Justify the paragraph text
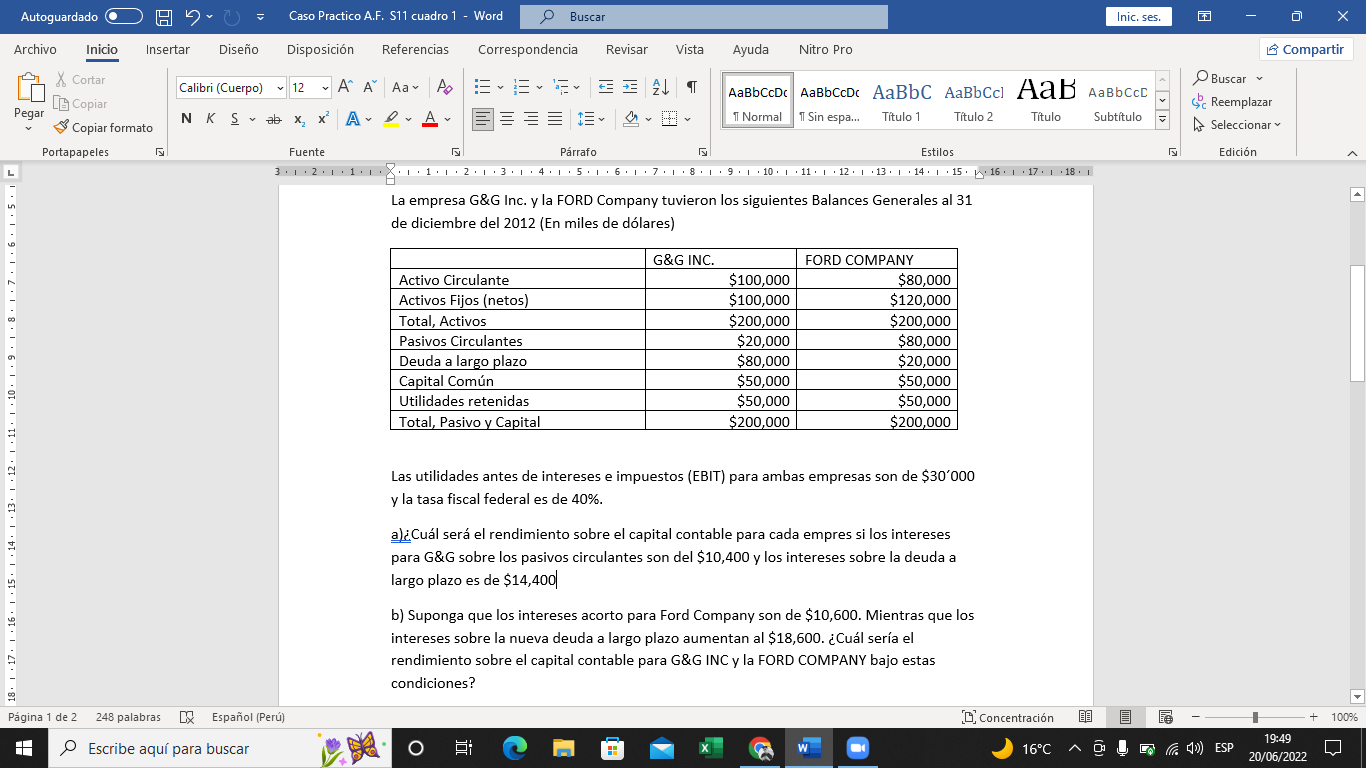This screenshot has height=768, width=1366. [555, 119]
